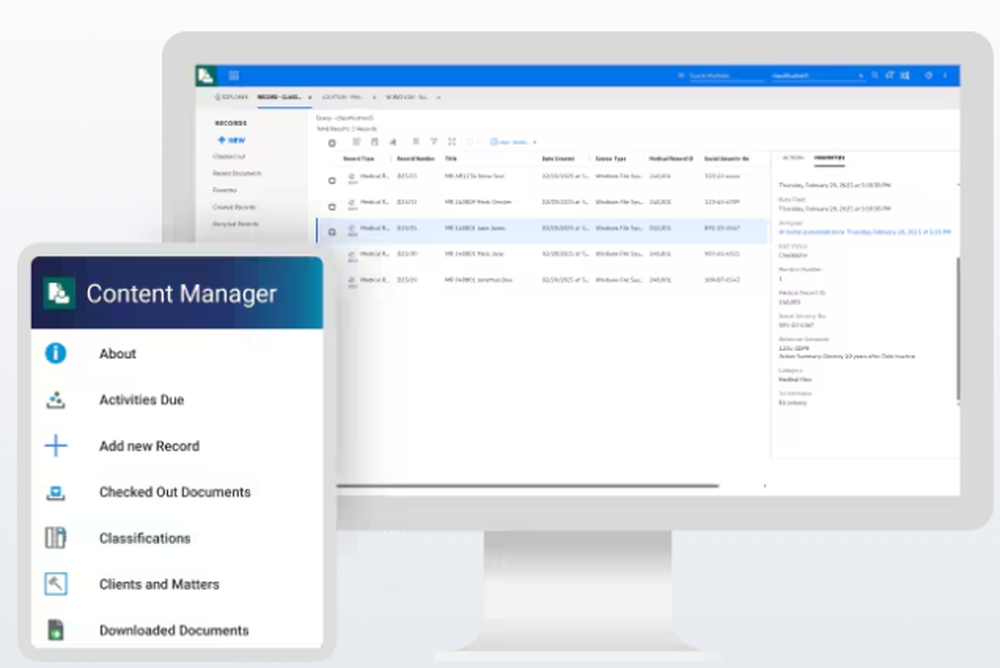Click the help circle icon in blue bar
1000x668 pixels.
coord(929,75)
